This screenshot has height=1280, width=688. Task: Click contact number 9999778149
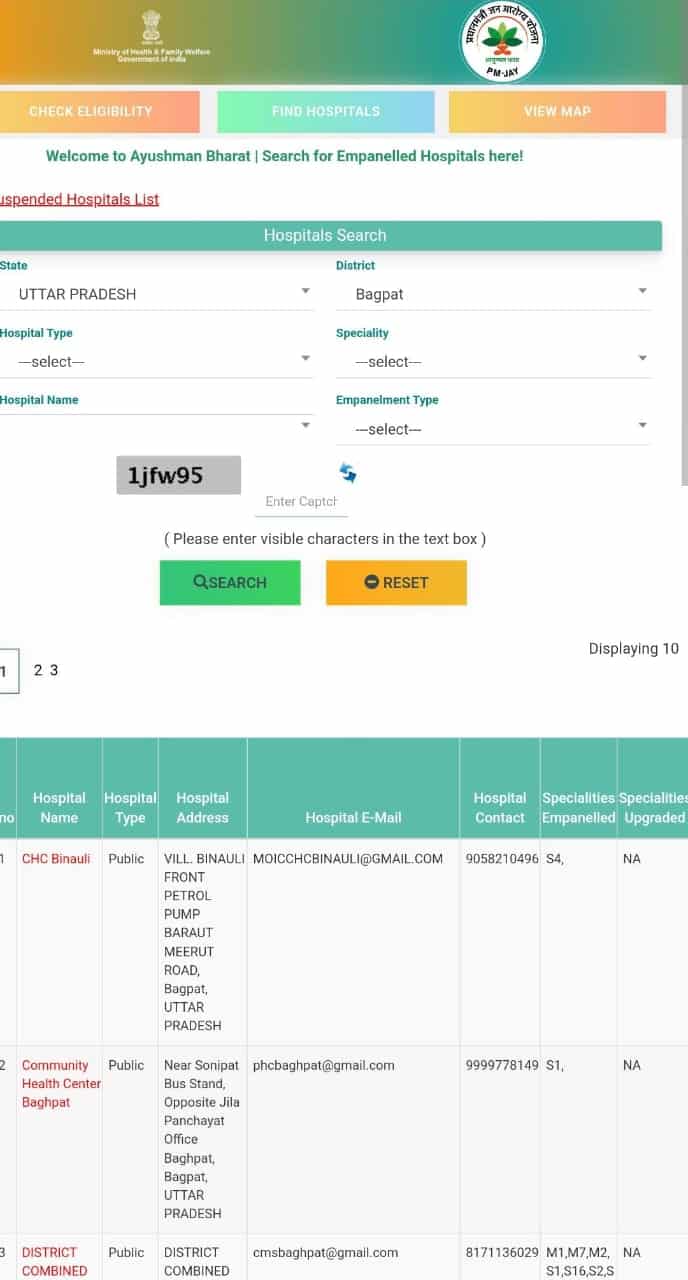502,1066
